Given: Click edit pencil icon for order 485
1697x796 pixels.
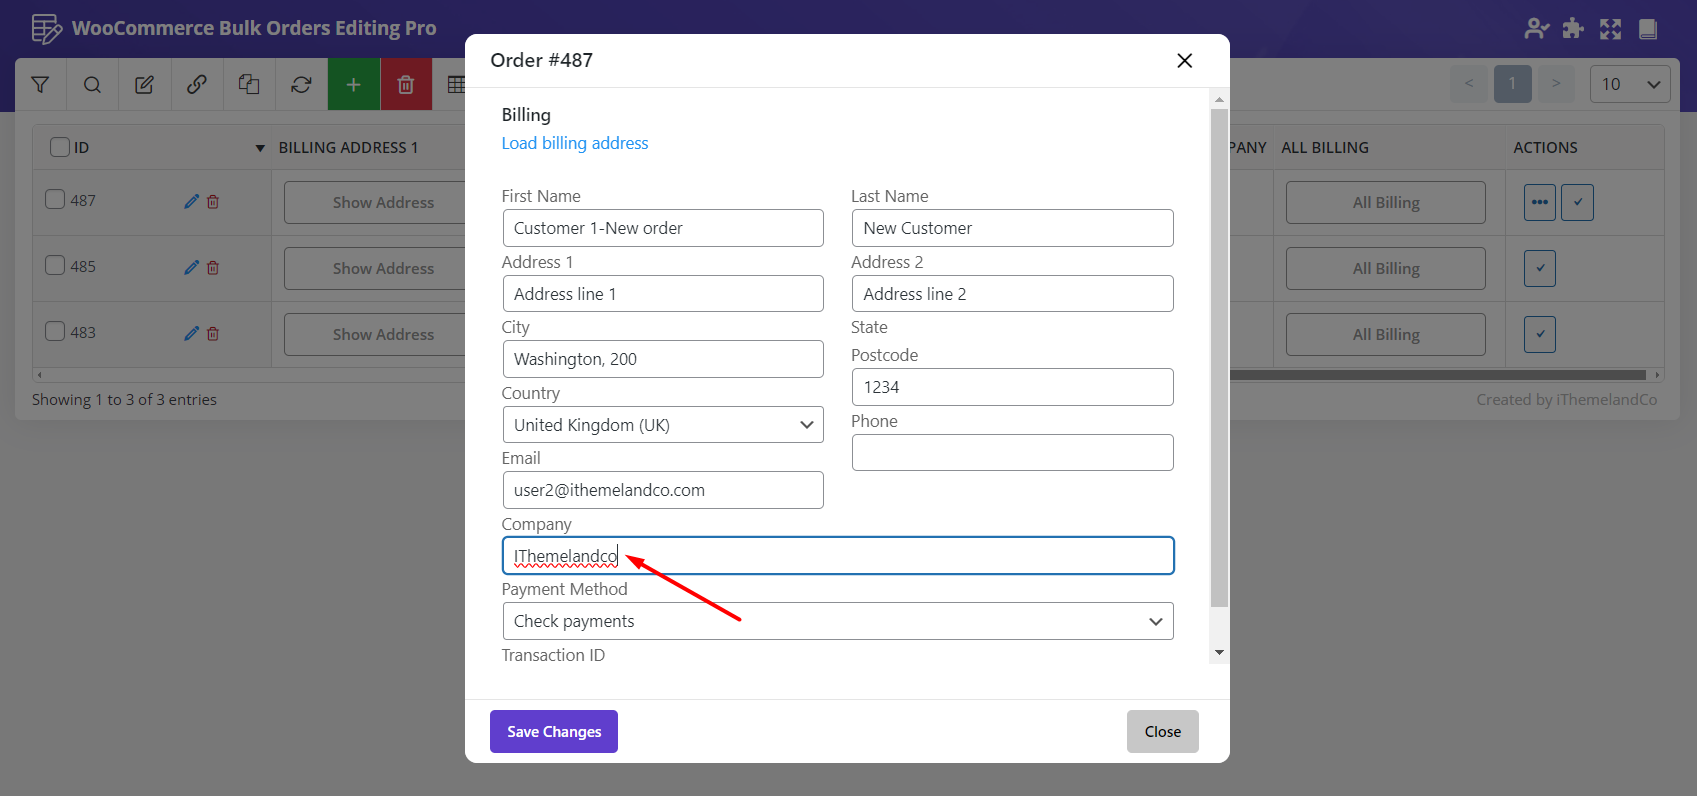Looking at the screenshot, I should [x=191, y=268].
